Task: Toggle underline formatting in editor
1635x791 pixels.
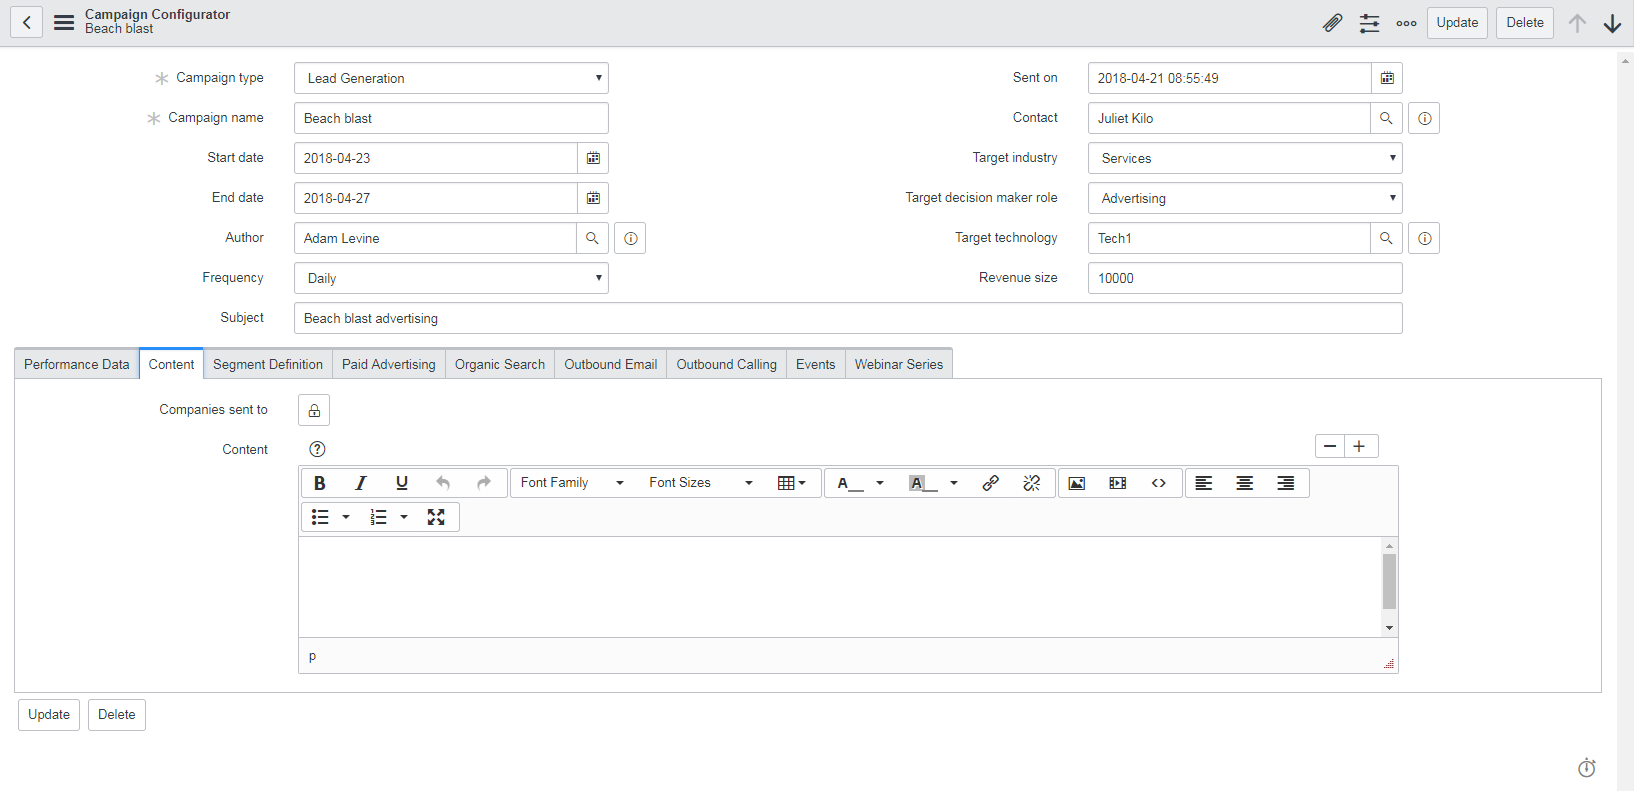Action: [x=402, y=483]
